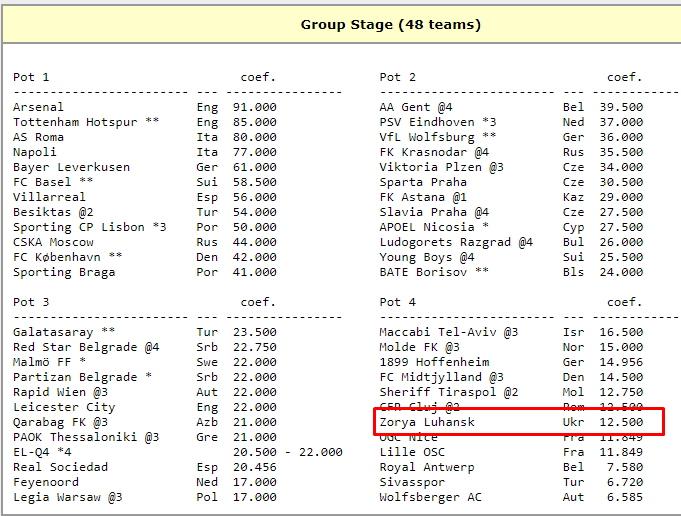Click Sporting CP Lisbon entry
Screen dimensions: 681x516
(x=75, y=227)
